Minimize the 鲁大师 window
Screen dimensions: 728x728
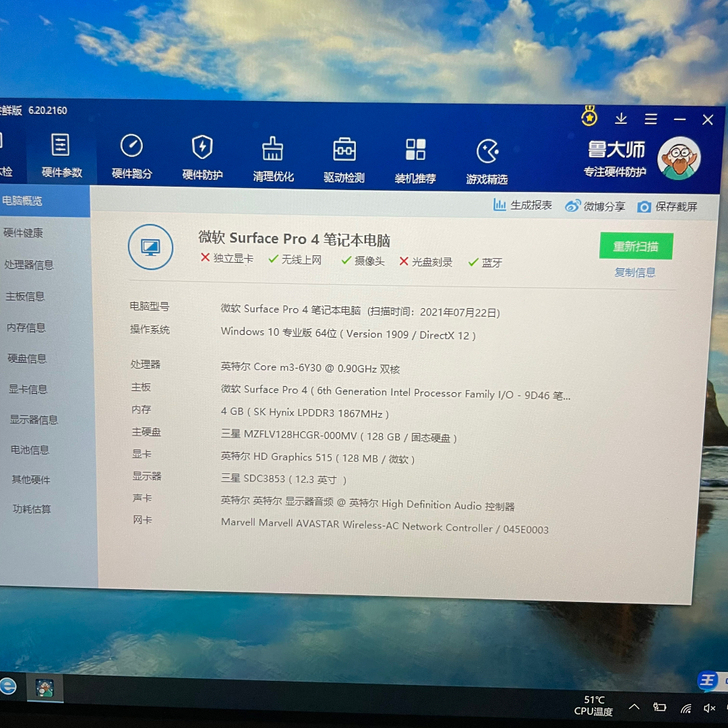tap(679, 119)
